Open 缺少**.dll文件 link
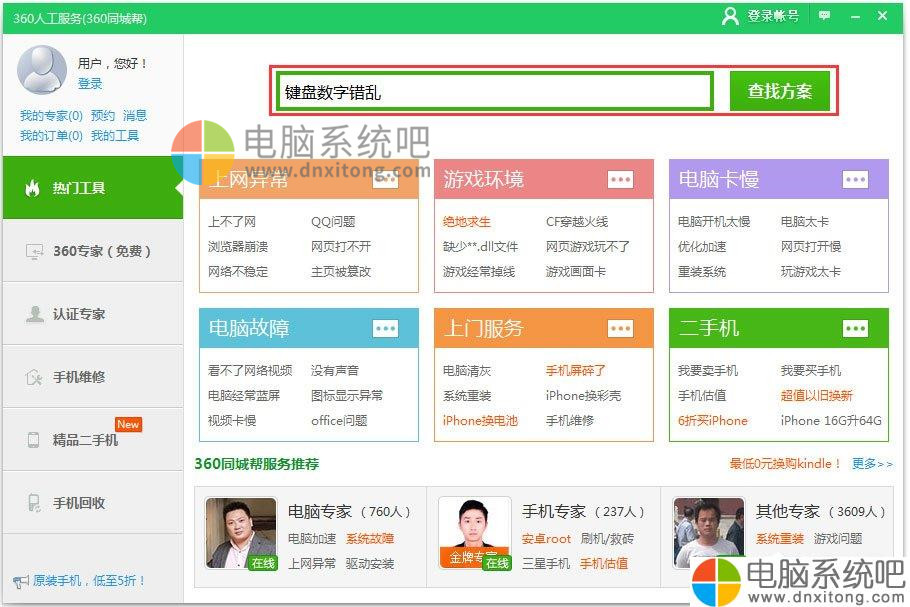Viewport: 910px width, 607px height. click(x=481, y=247)
